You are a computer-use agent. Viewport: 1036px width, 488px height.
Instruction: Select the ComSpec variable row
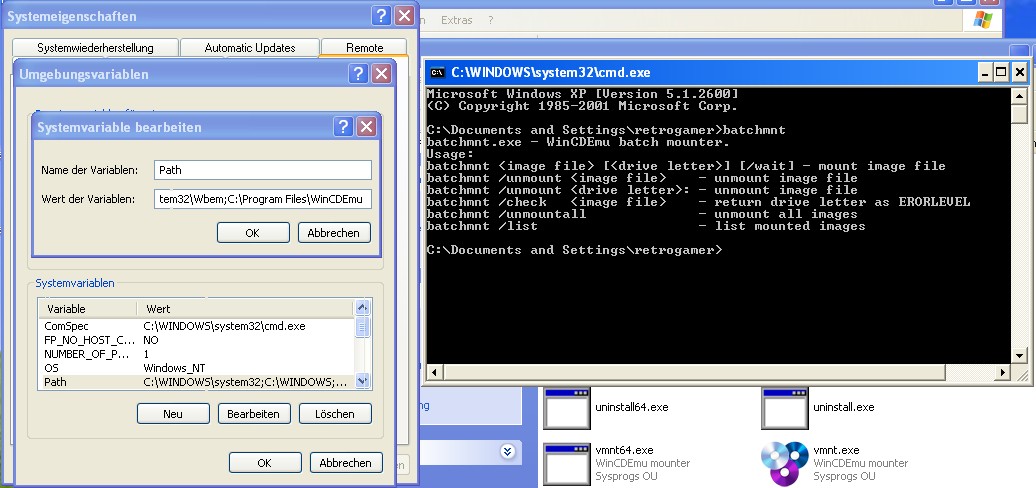(x=197, y=326)
